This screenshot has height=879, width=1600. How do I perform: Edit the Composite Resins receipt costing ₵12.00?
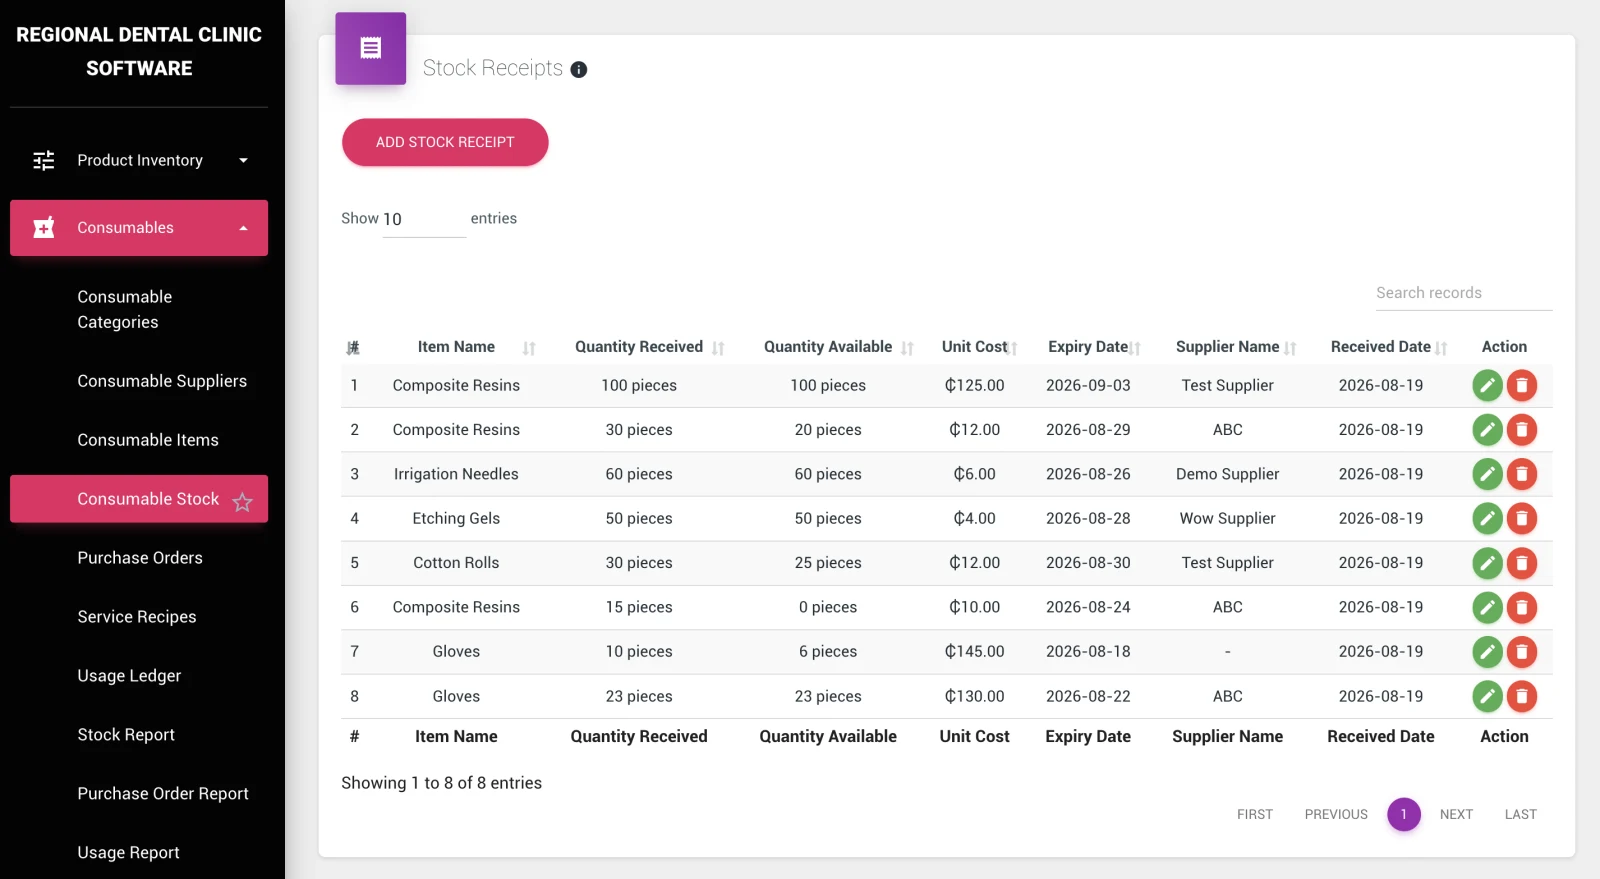[x=1488, y=430]
